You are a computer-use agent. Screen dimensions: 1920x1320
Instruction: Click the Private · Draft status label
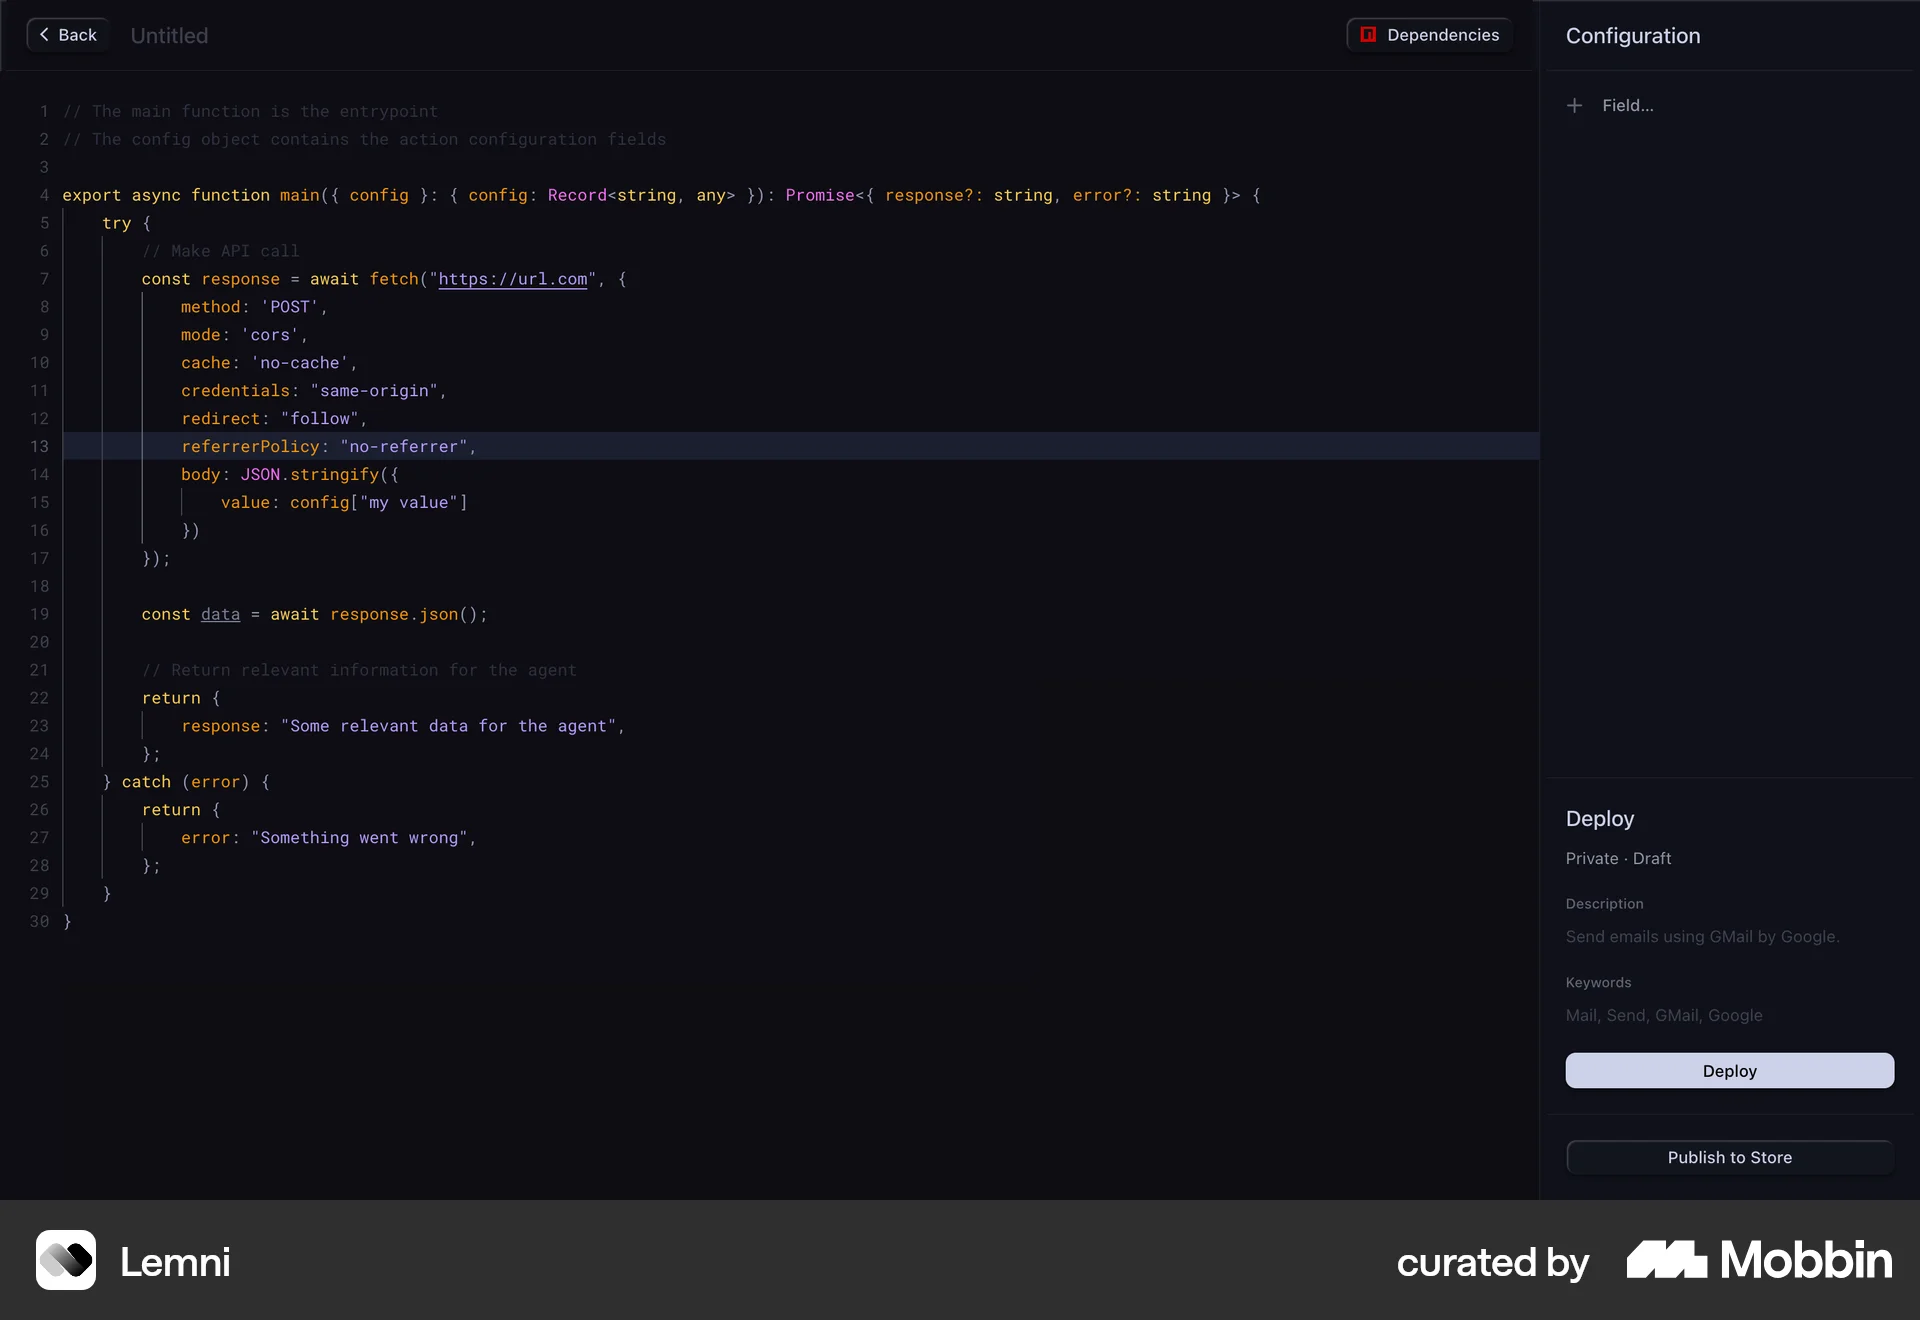(x=1618, y=858)
